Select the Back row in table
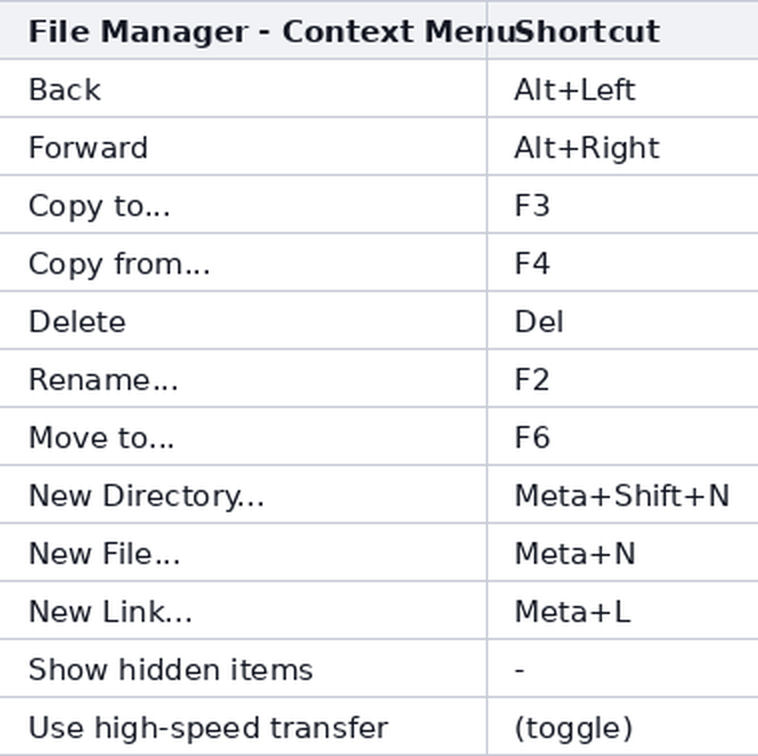The image size is (758, 756). tap(379, 88)
